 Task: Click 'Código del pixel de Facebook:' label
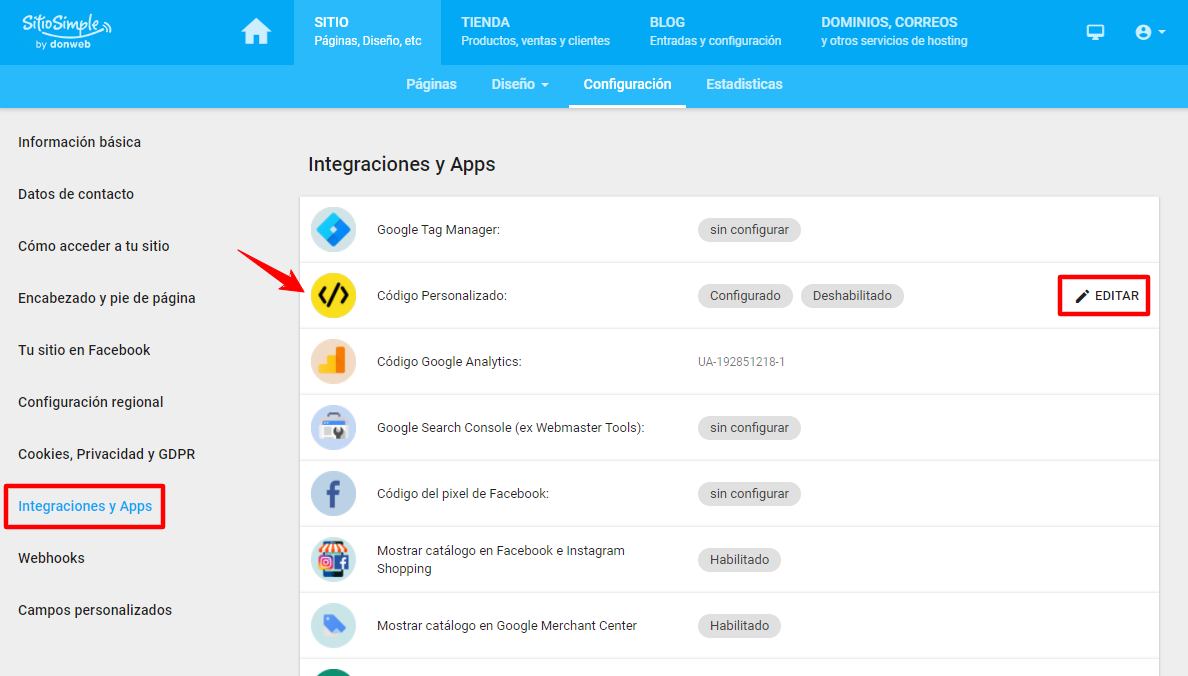coord(463,493)
